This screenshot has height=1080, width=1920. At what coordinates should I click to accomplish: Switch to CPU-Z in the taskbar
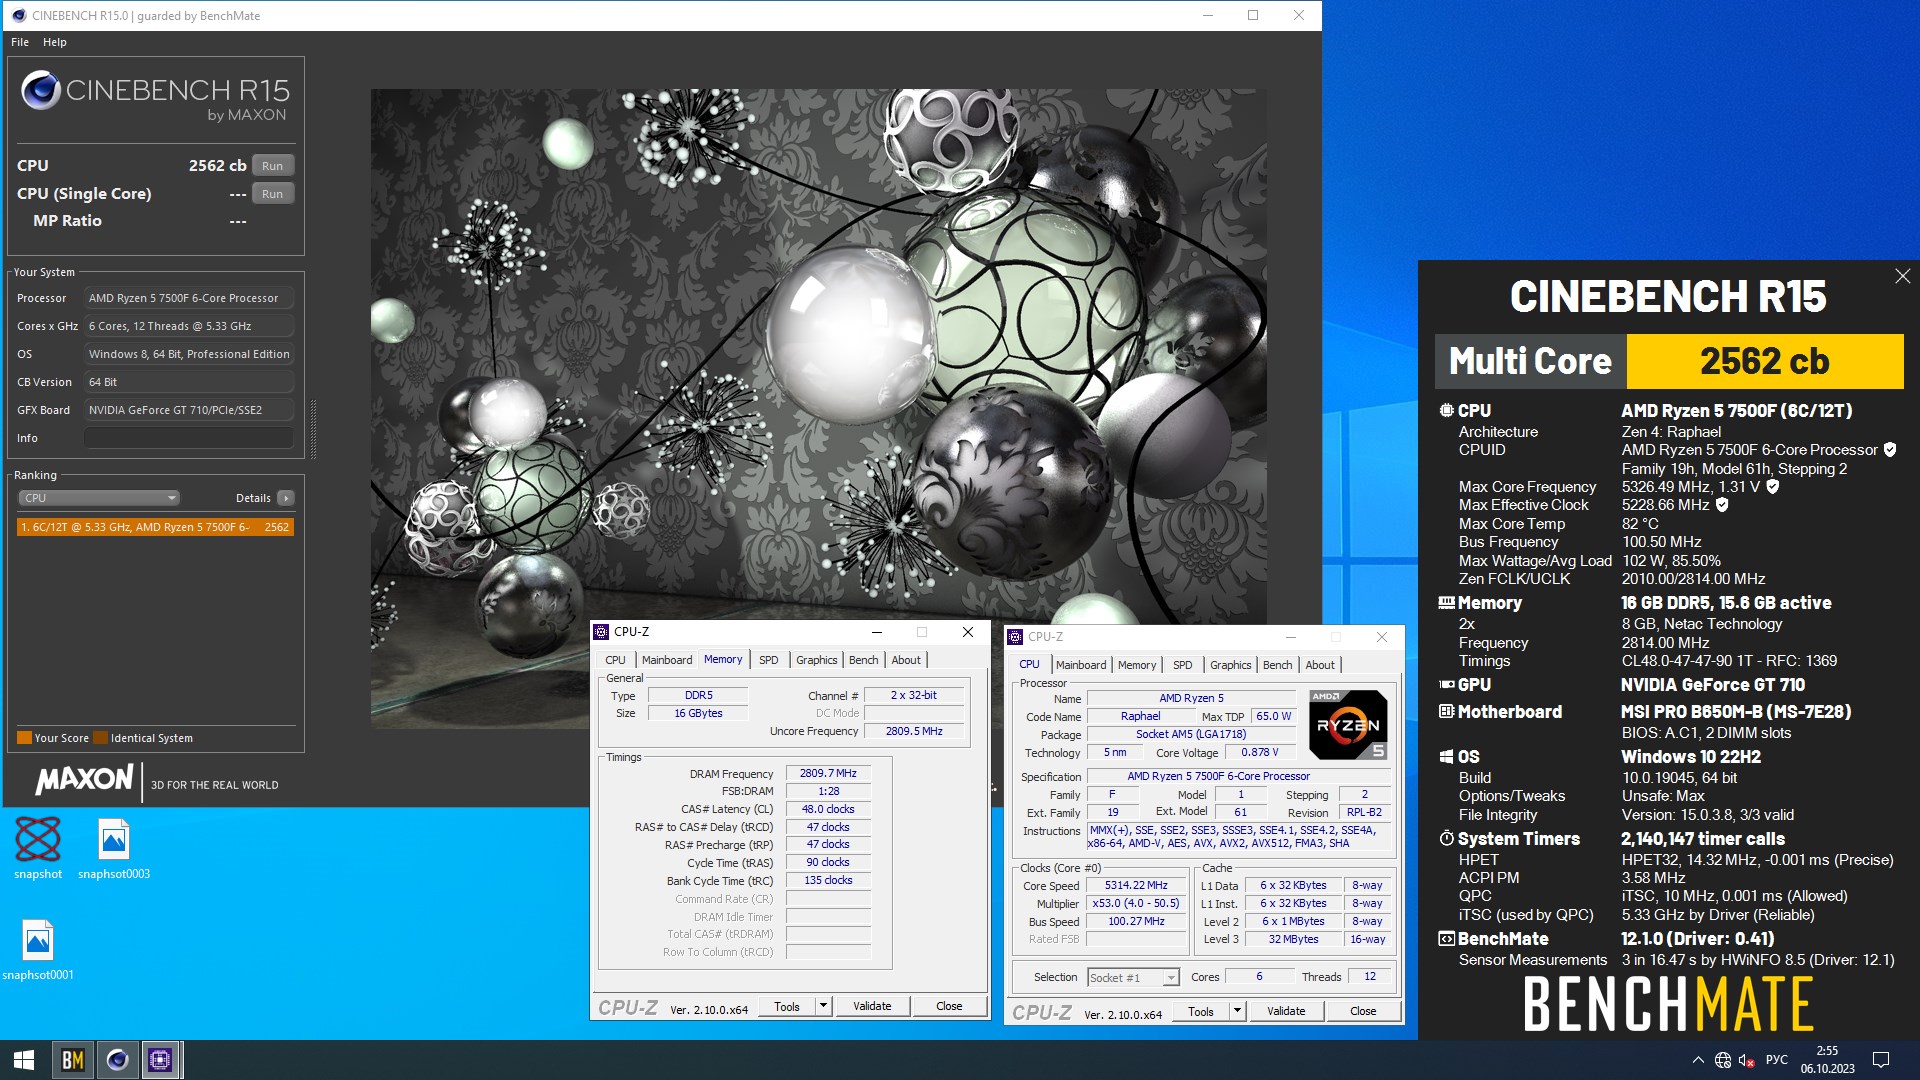(x=160, y=1060)
